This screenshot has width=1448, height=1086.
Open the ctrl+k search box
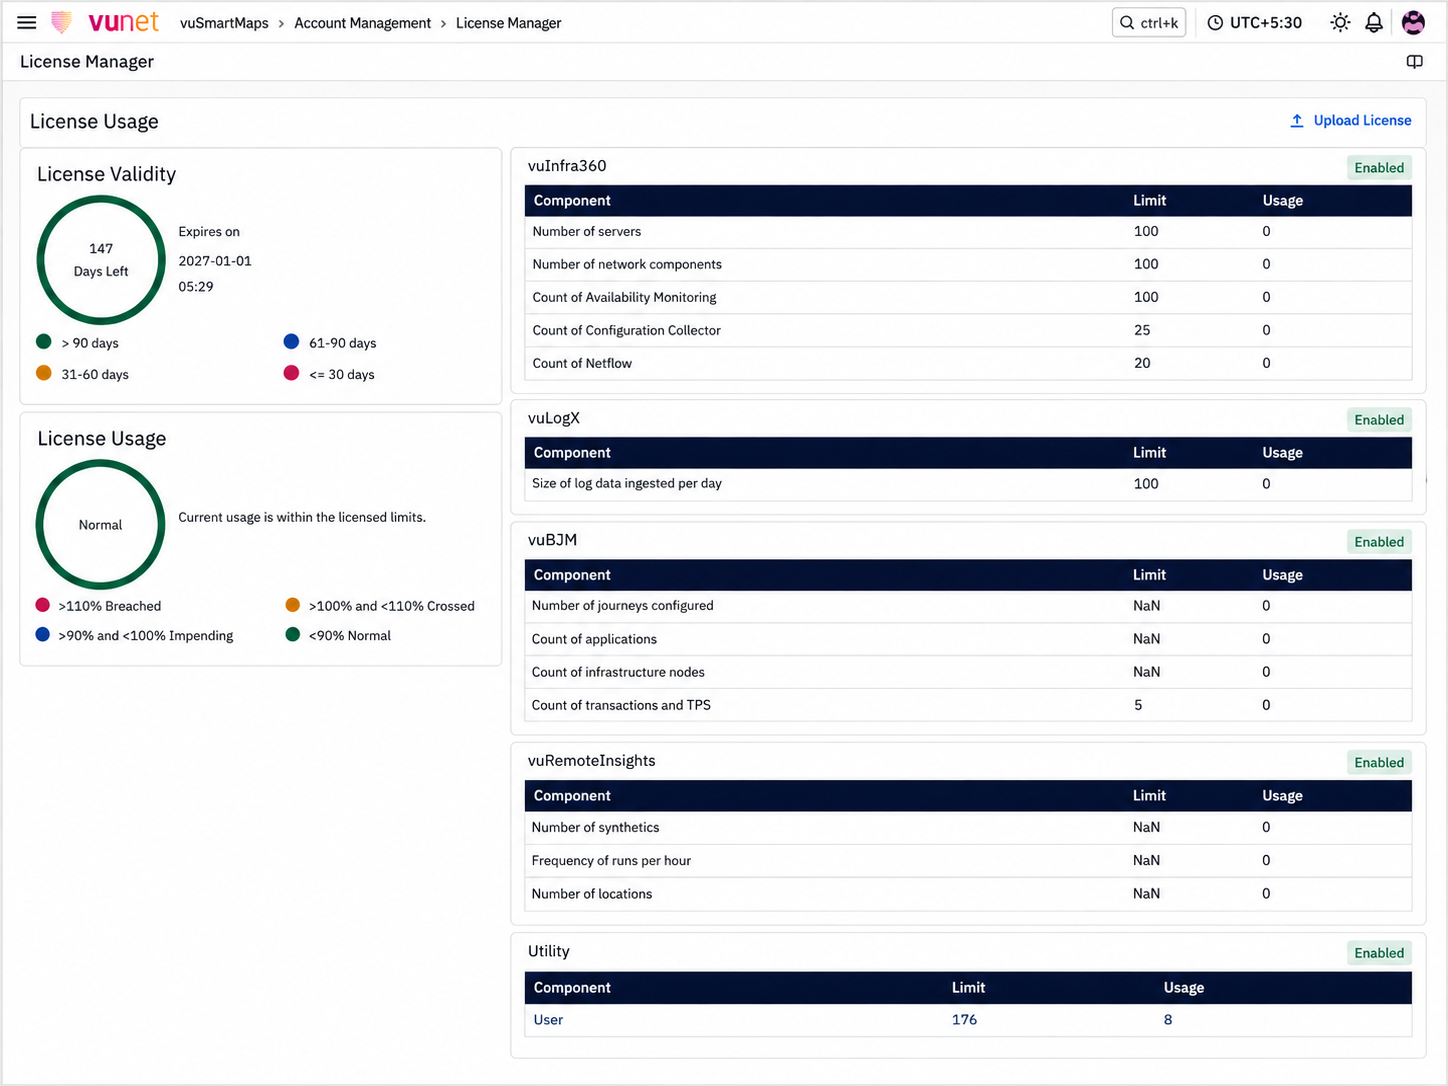(x=1149, y=22)
